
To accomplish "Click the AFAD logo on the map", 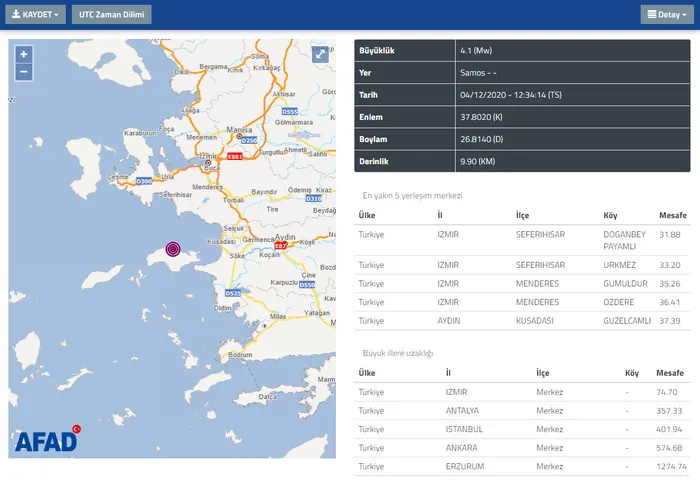I will click(47, 438).
